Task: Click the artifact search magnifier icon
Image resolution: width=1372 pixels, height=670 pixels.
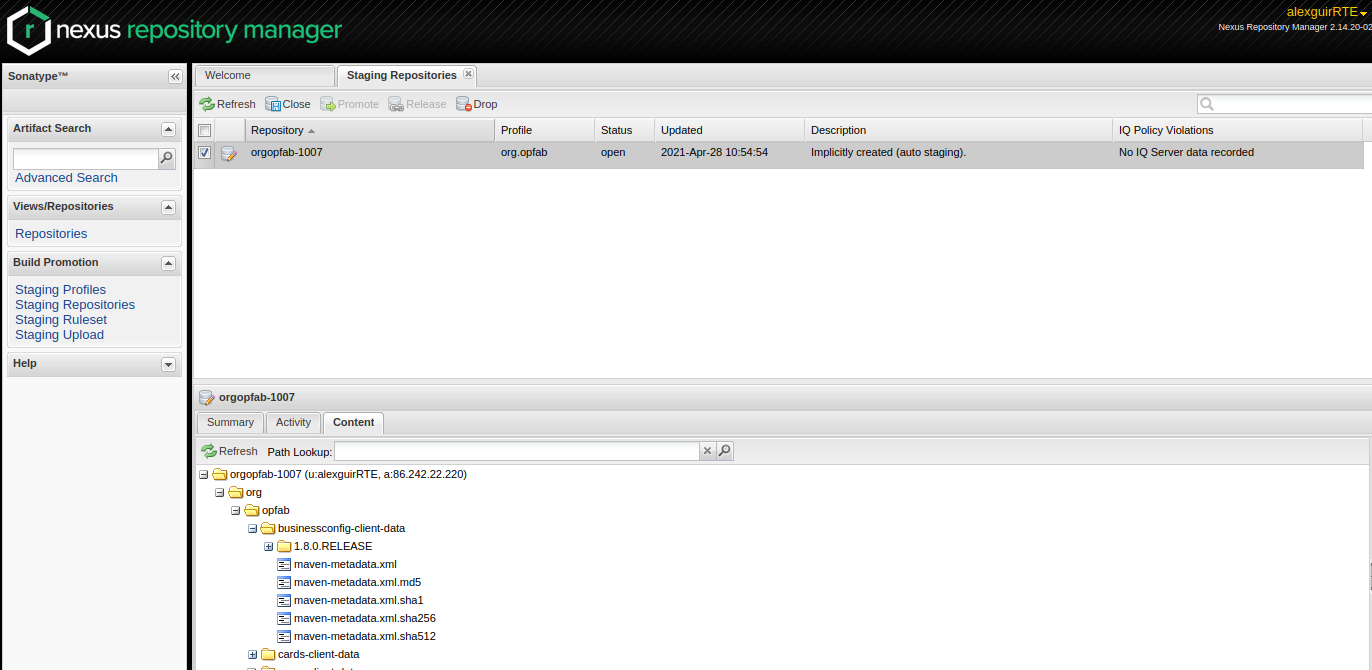Action: tap(167, 158)
